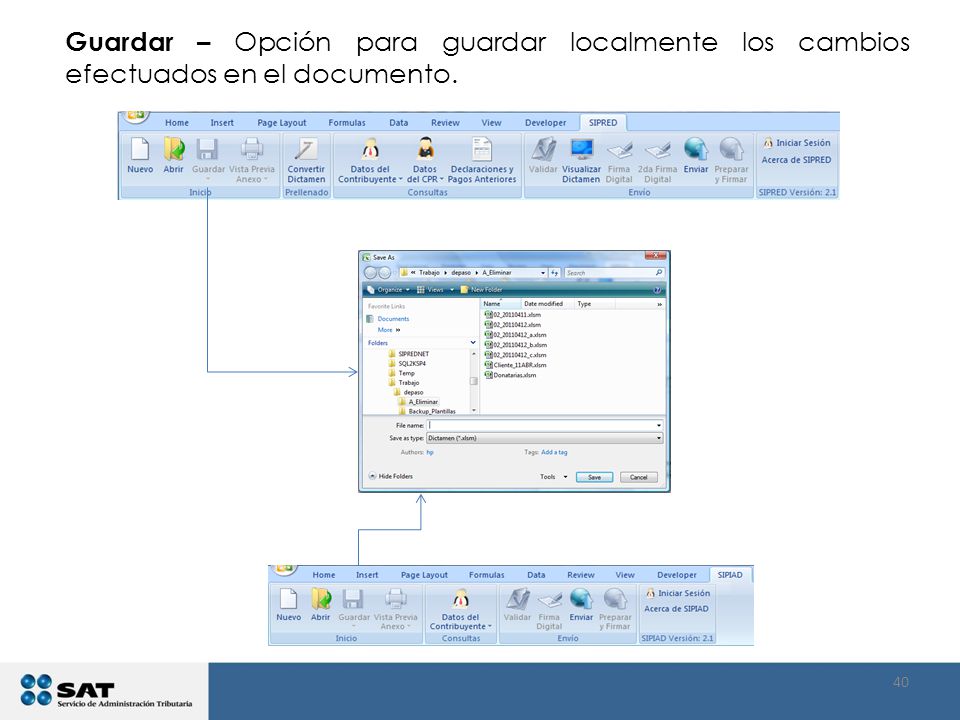This screenshot has height=720, width=960.
Task: Open Insert tab in SIPIAD ribbon
Action: click(x=367, y=575)
